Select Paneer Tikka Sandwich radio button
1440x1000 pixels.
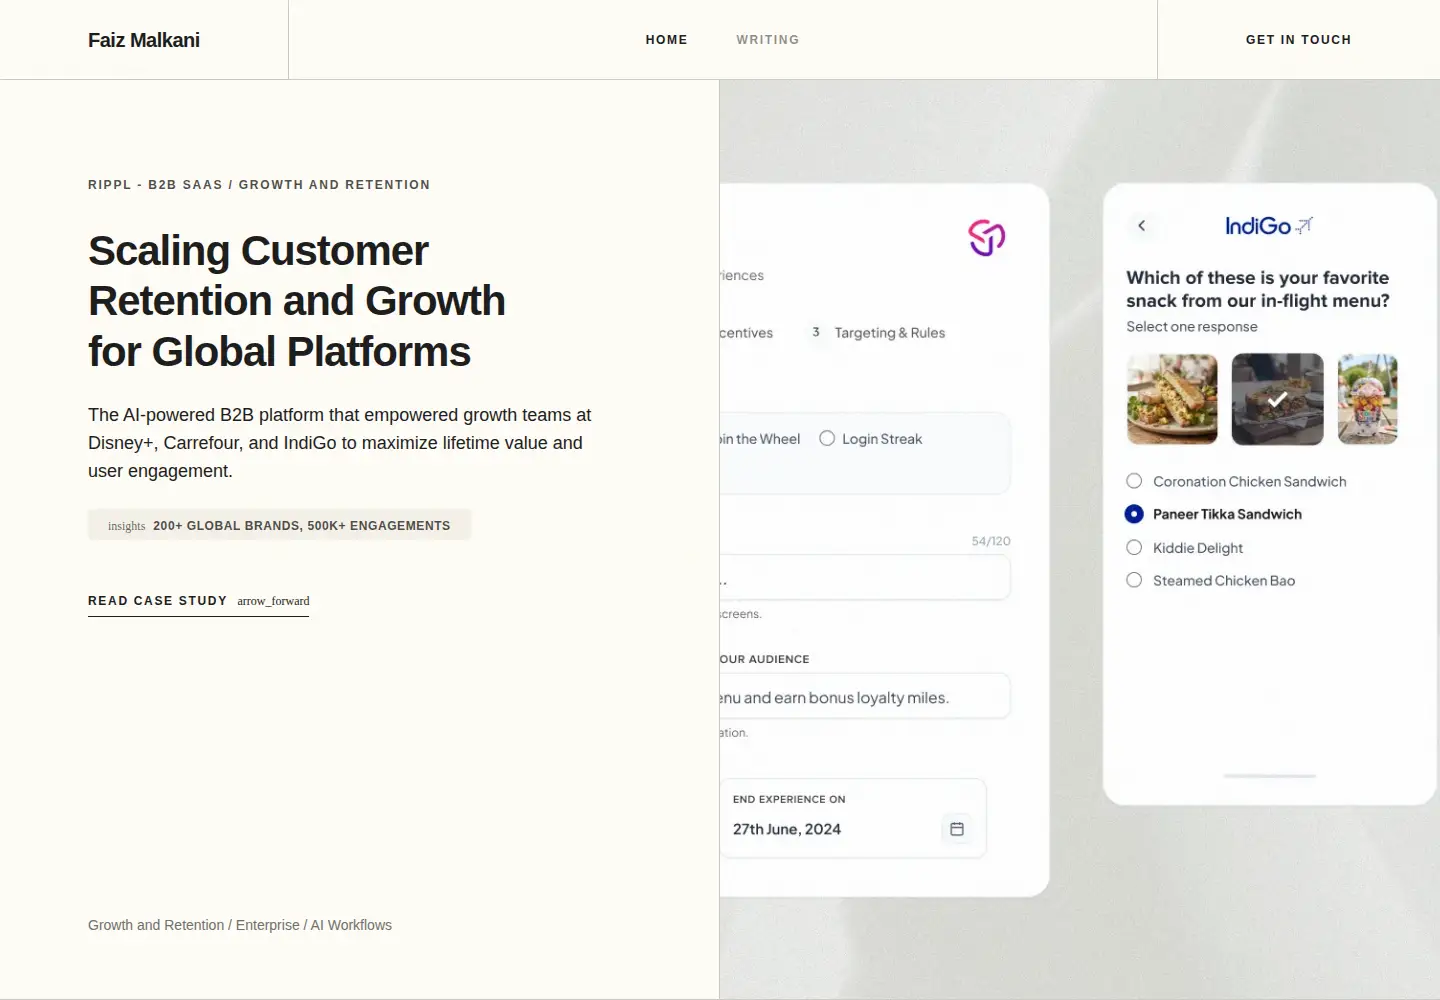point(1134,514)
